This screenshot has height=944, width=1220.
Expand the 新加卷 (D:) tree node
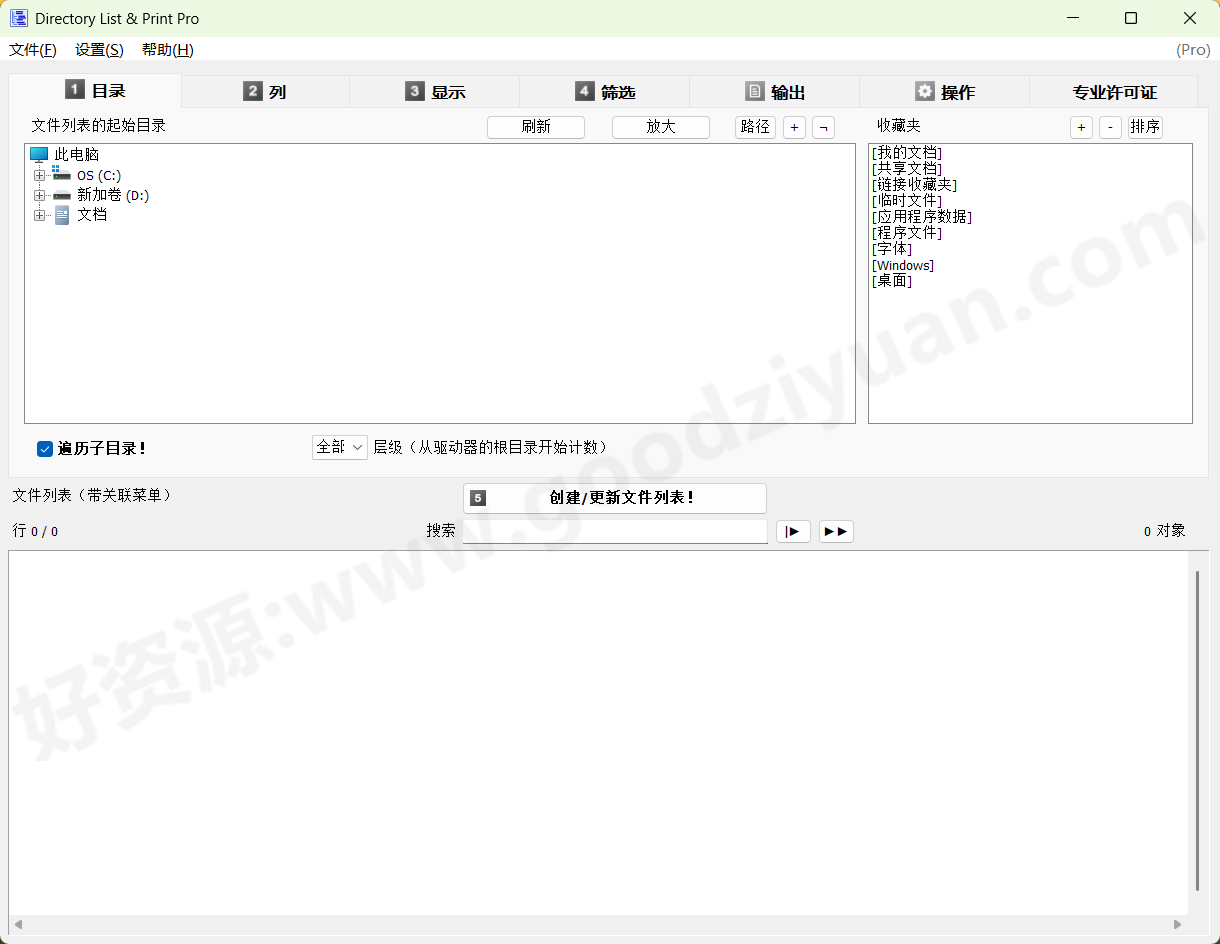pyautogui.click(x=38, y=195)
